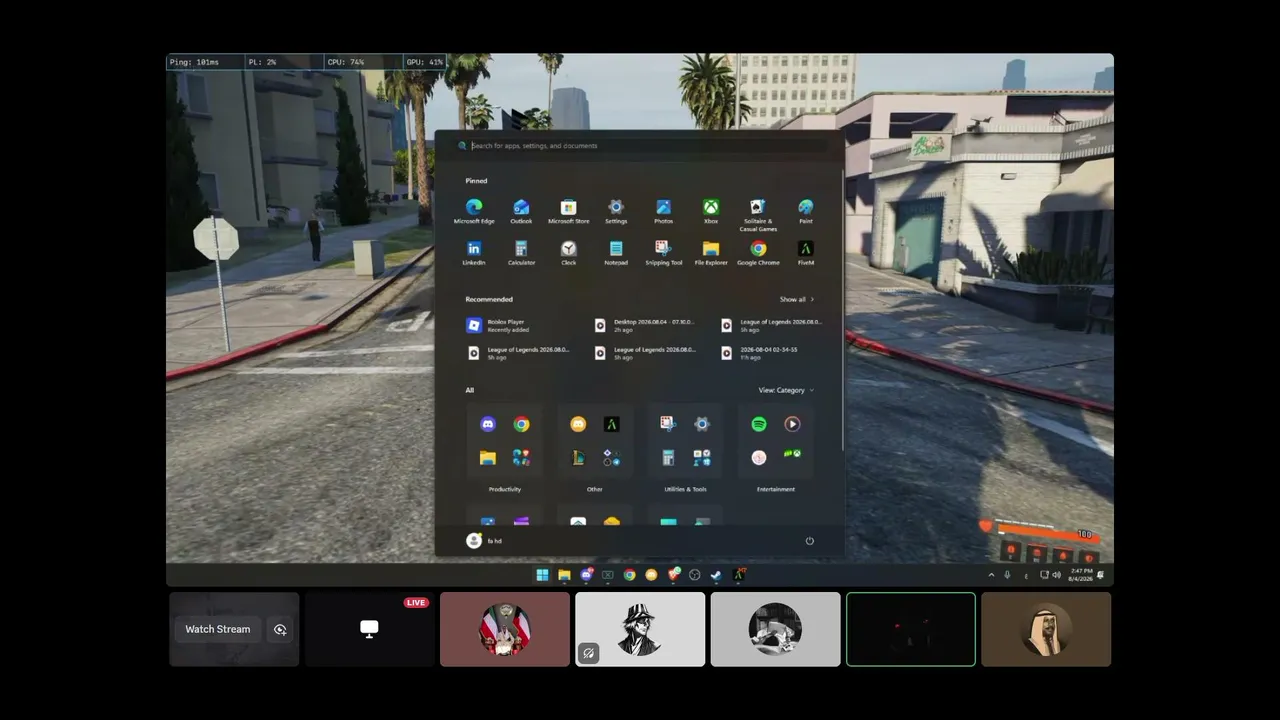This screenshot has width=1280, height=720.
Task: Open File Explorer from the taskbar
Action: pos(564,575)
